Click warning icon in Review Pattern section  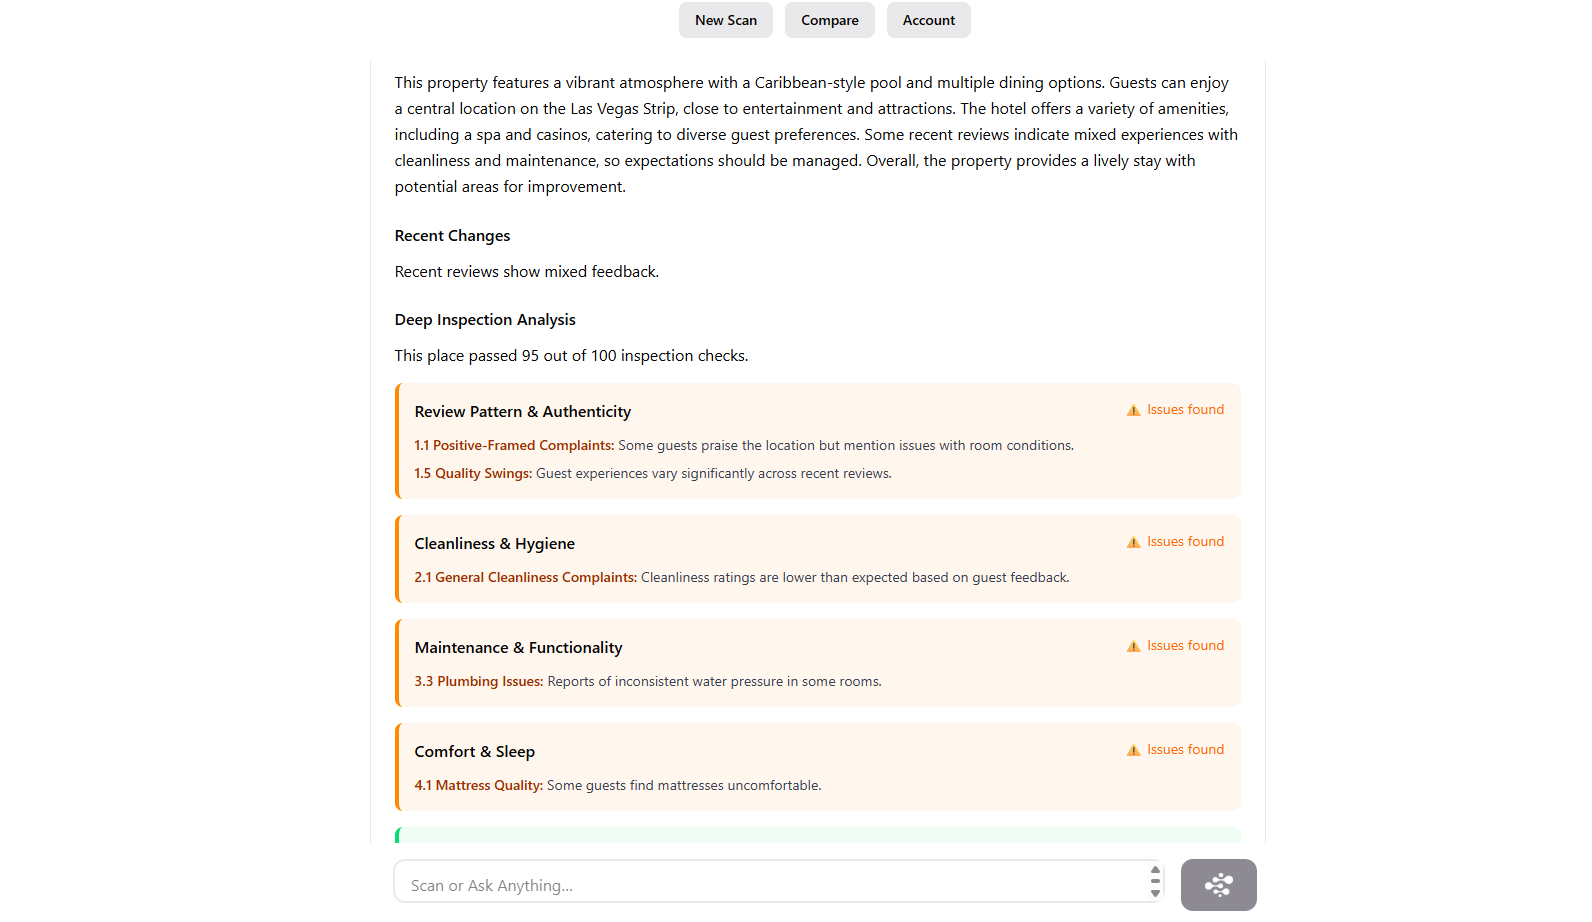1133,410
